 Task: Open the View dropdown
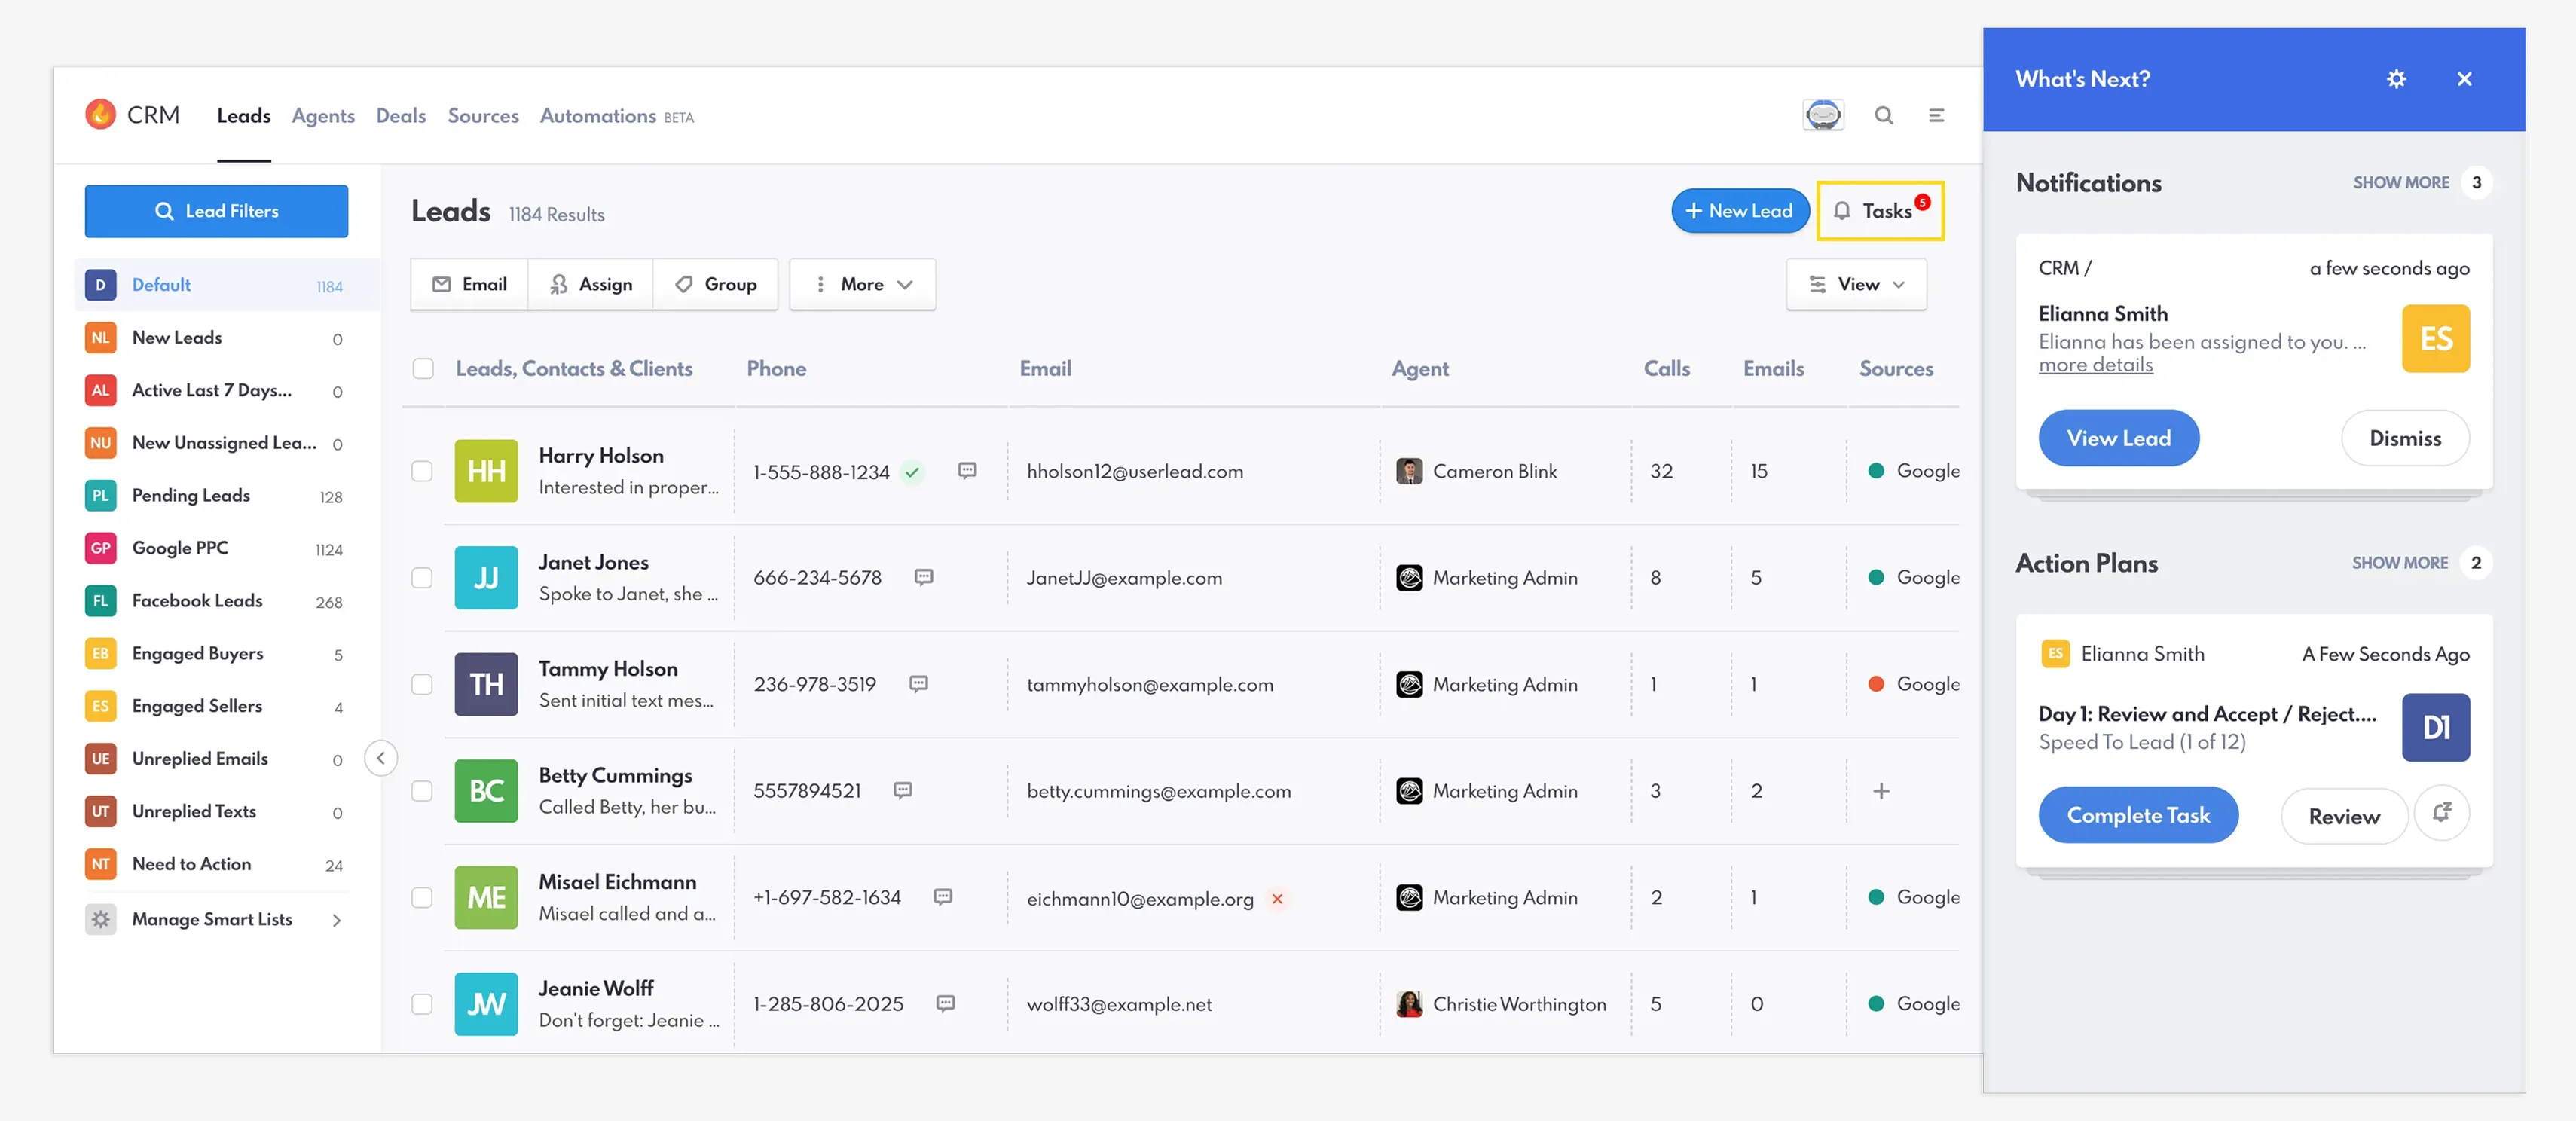click(1856, 284)
